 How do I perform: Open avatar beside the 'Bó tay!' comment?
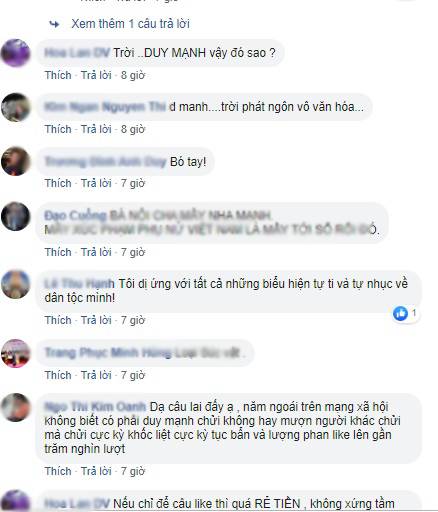[x=15, y=161]
